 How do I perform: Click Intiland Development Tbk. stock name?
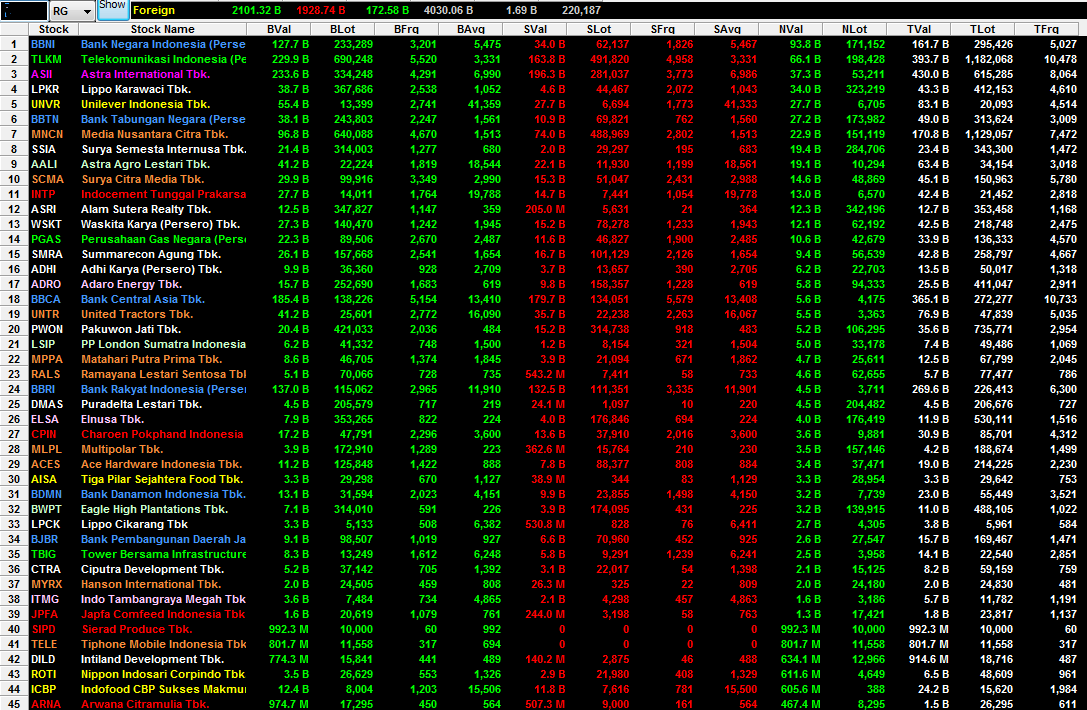(x=152, y=659)
